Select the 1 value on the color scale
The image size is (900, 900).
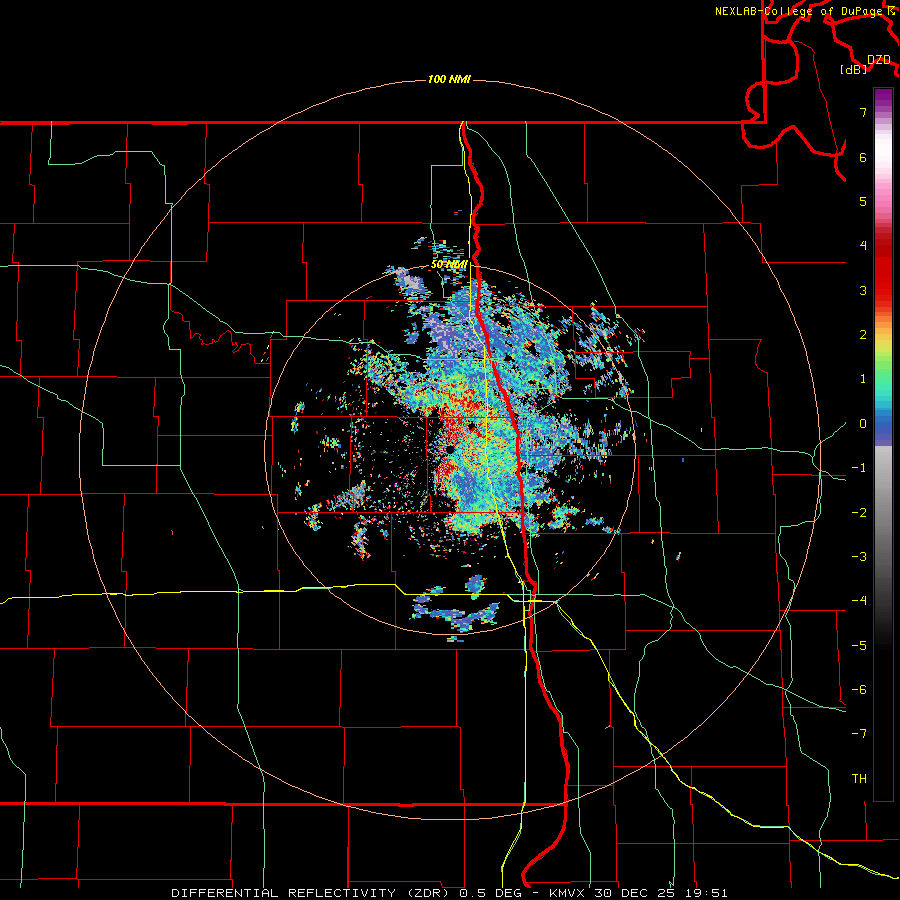click(x=863, y=379)
